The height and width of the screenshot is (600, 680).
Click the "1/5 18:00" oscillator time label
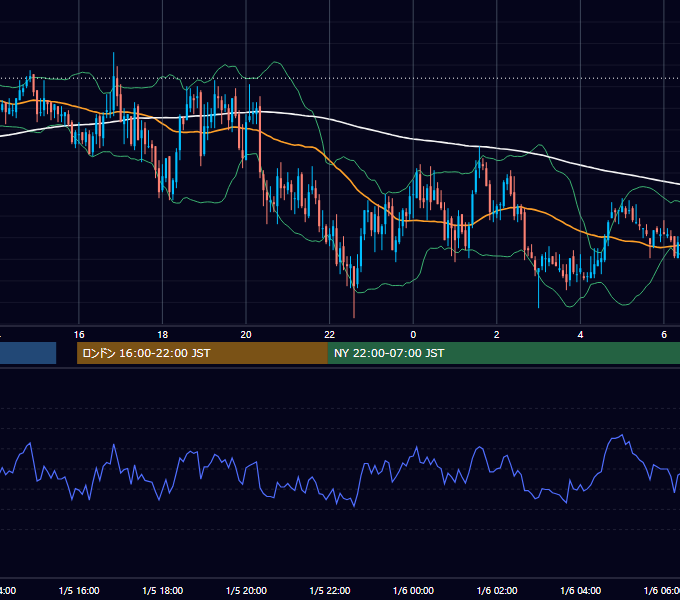click(163, 590)
